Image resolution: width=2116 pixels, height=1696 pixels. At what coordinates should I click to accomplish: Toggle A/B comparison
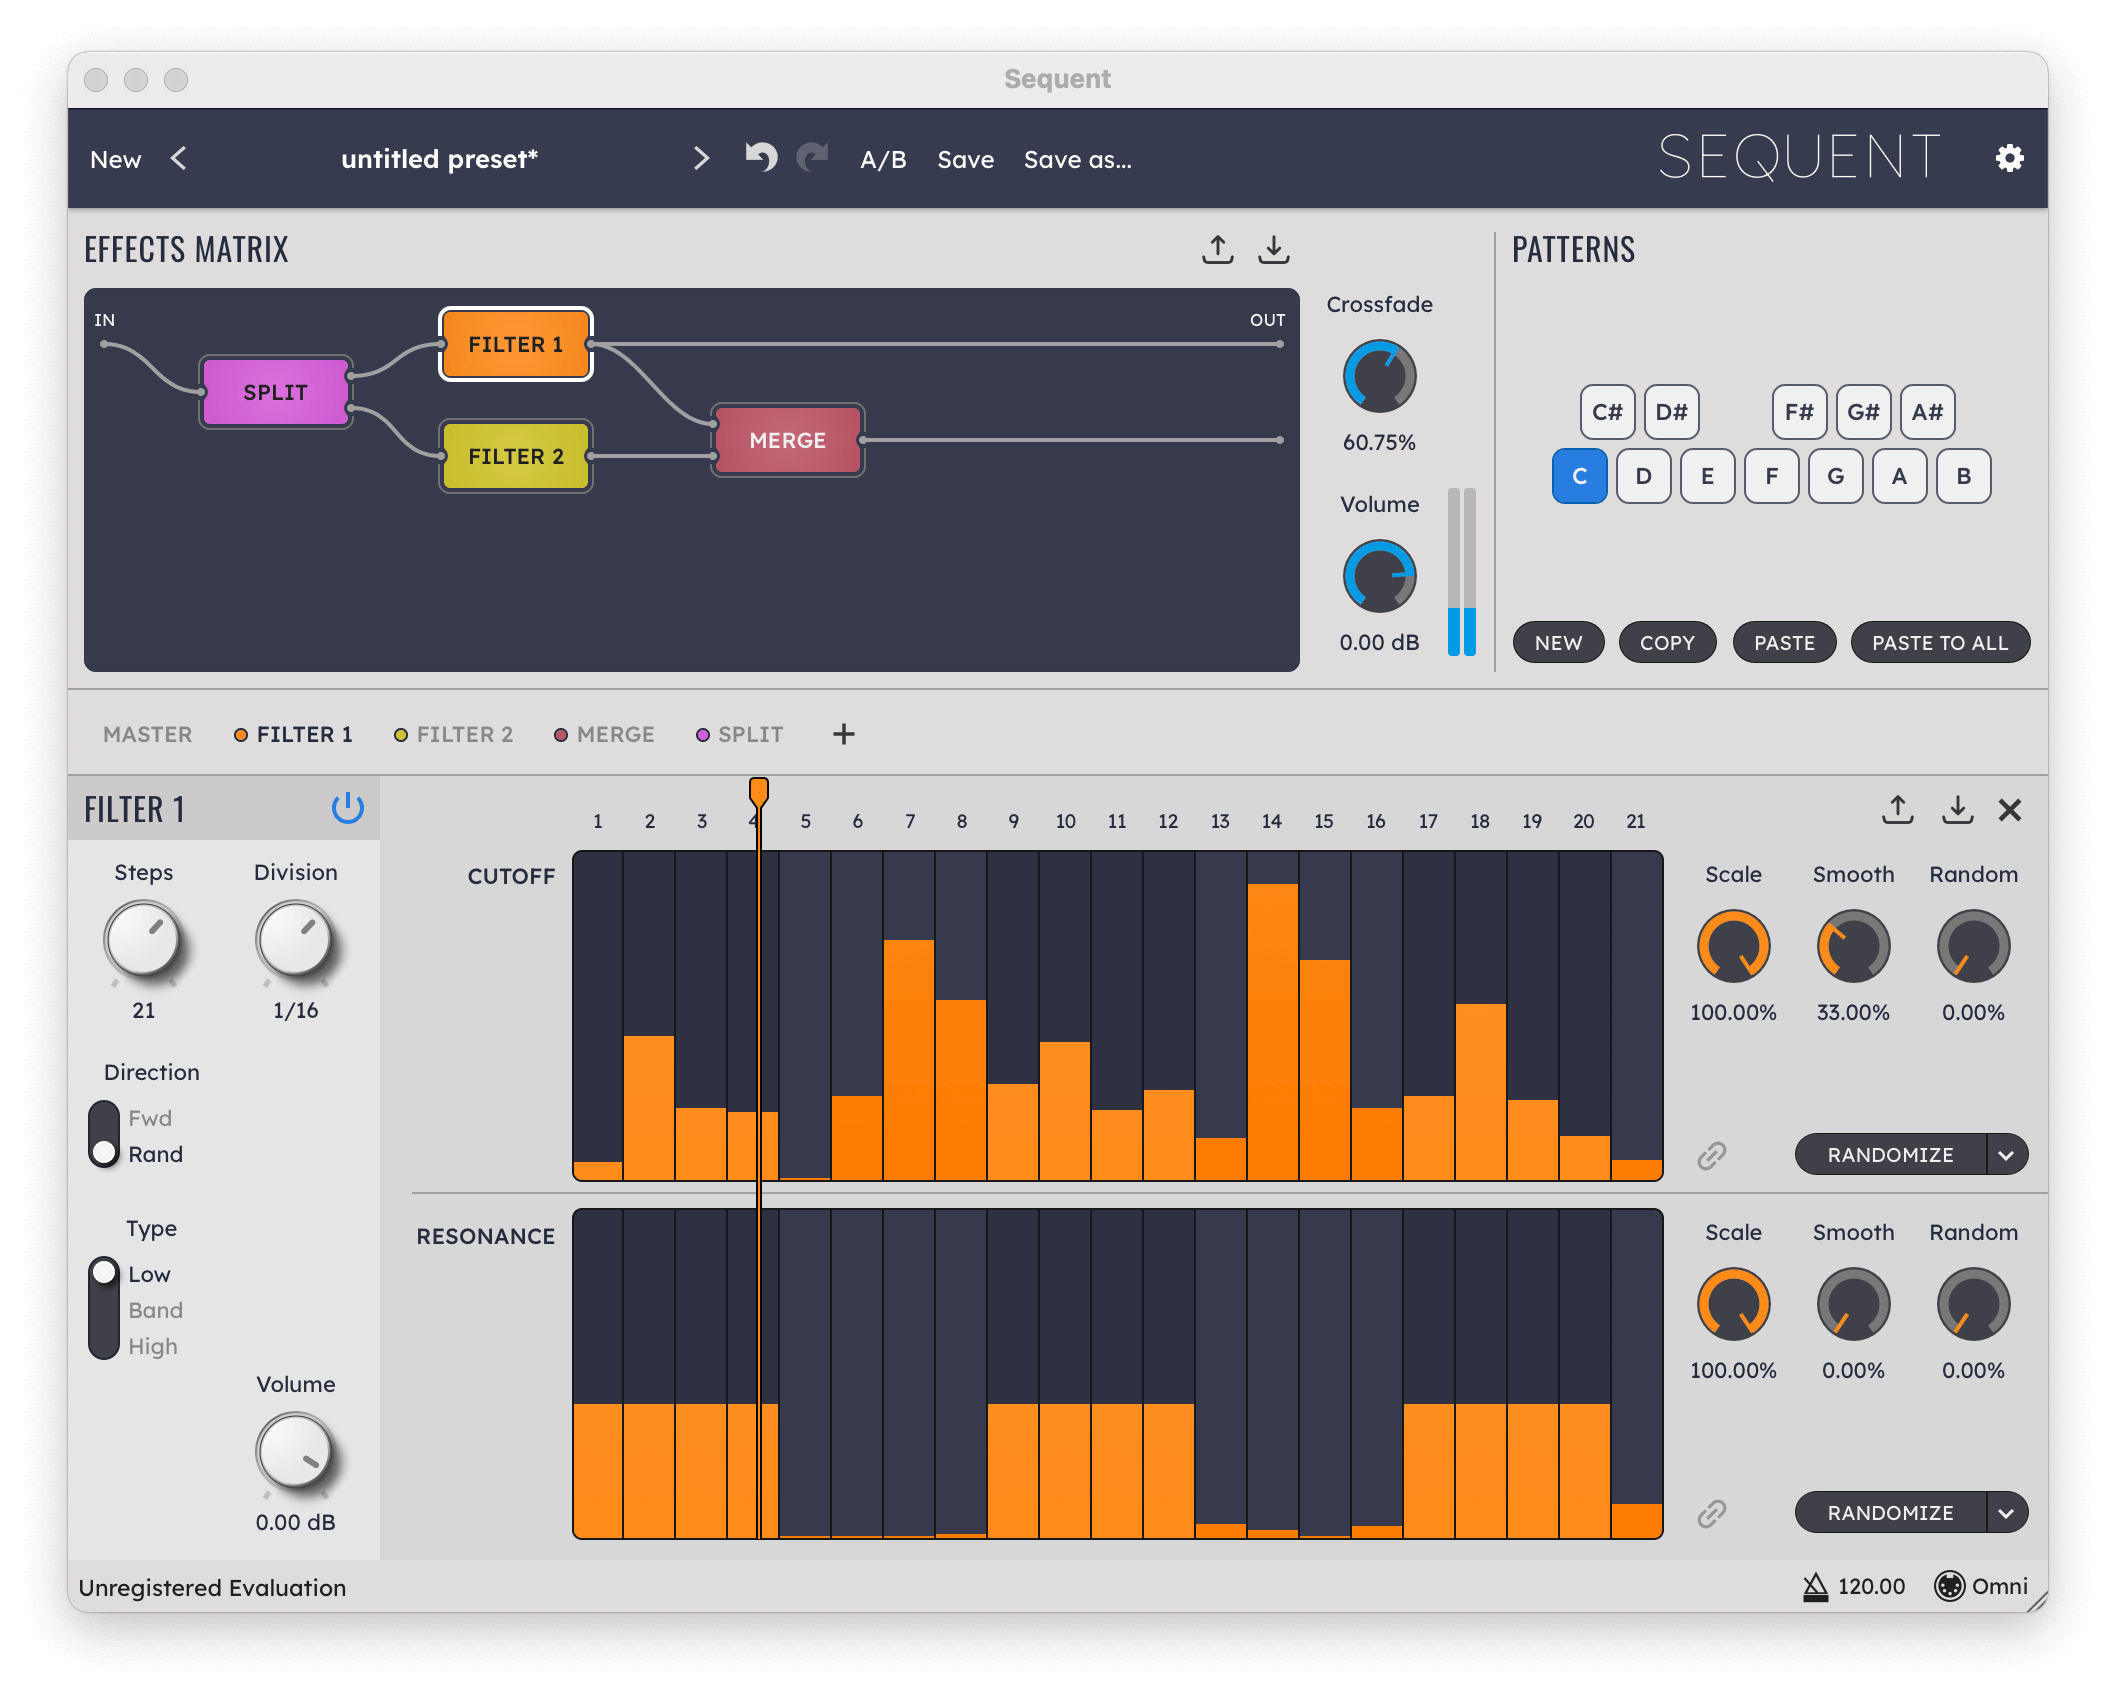tap(883, 159)
